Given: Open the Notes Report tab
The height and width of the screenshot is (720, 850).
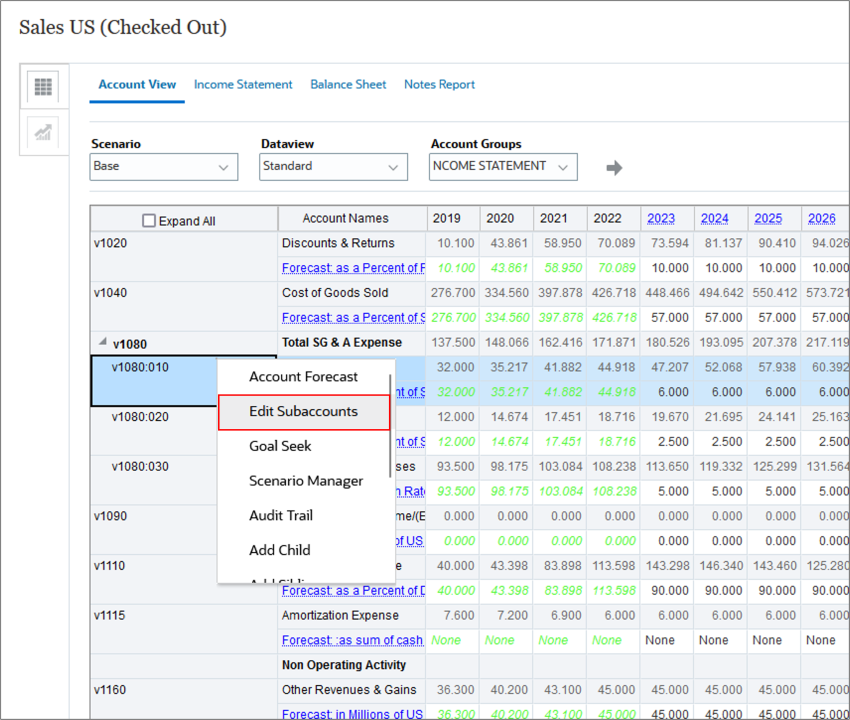Looking at the screenshot, I should tap(439, 84).
